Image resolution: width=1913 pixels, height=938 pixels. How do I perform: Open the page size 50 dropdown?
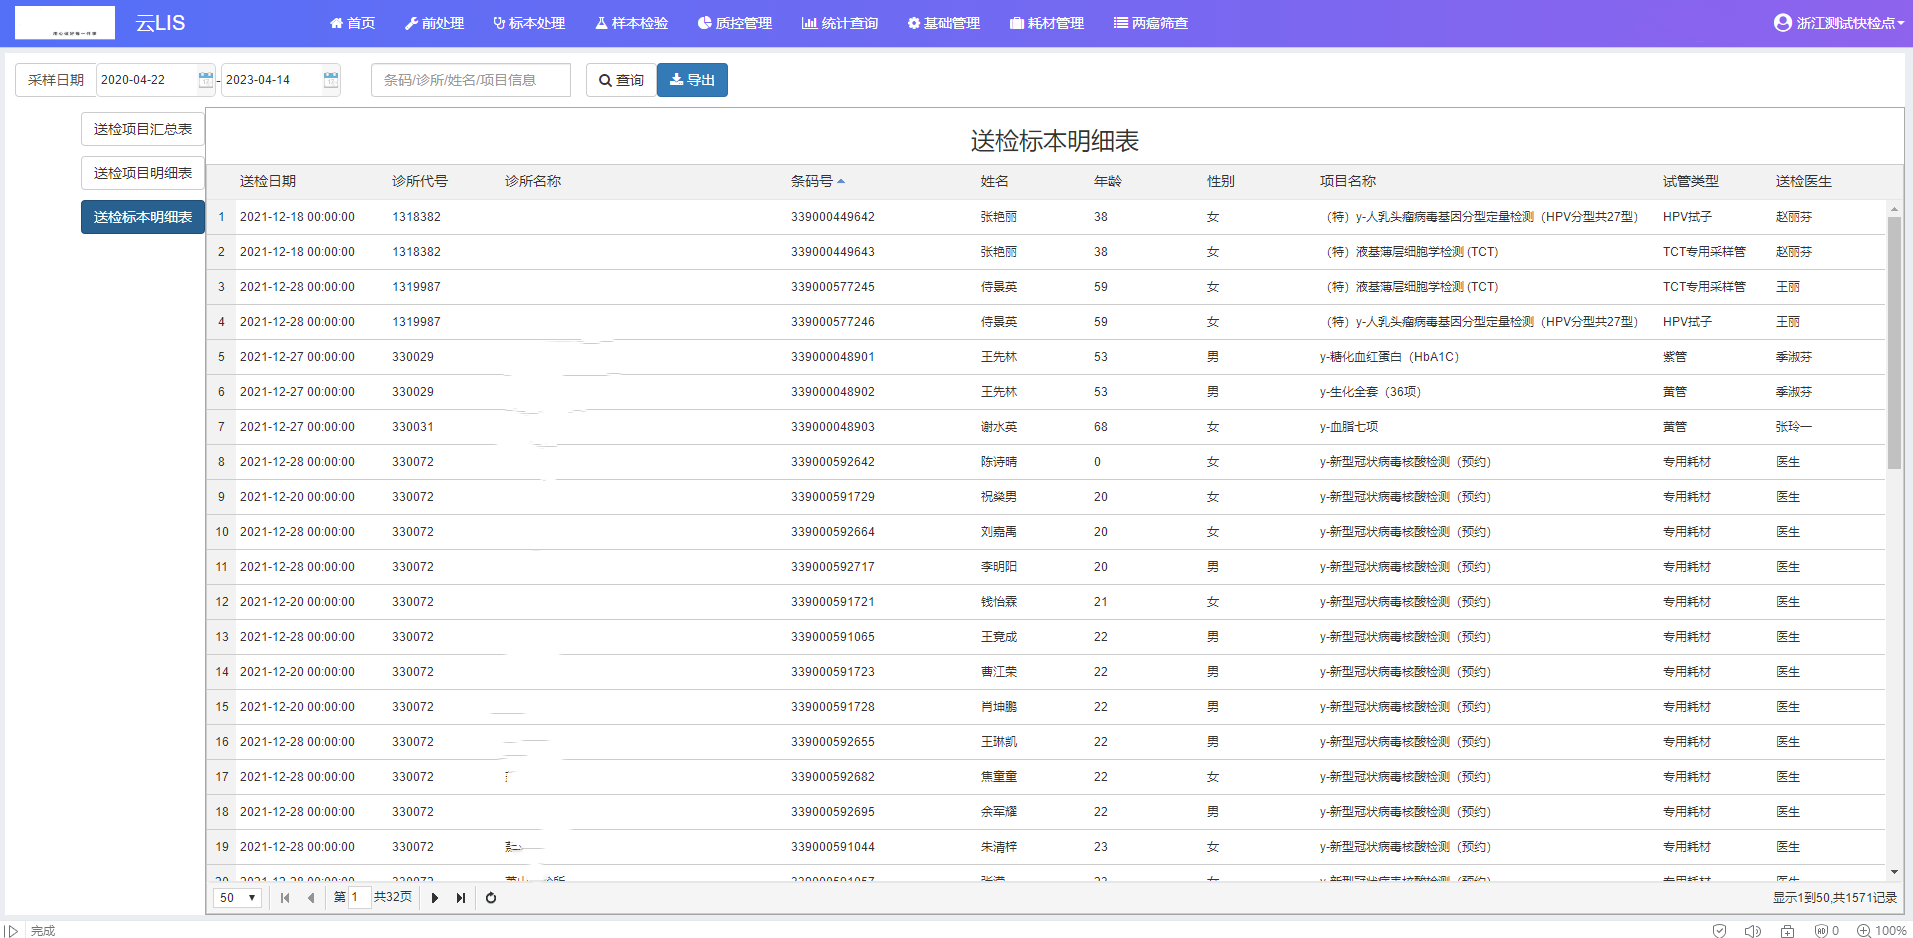tap(239, 898)
